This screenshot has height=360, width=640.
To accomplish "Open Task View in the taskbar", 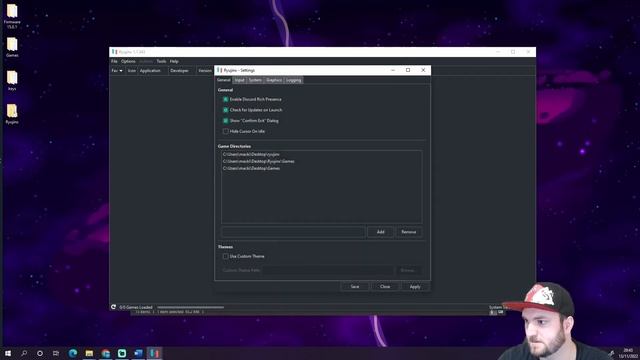I will (x=56, y=353).
